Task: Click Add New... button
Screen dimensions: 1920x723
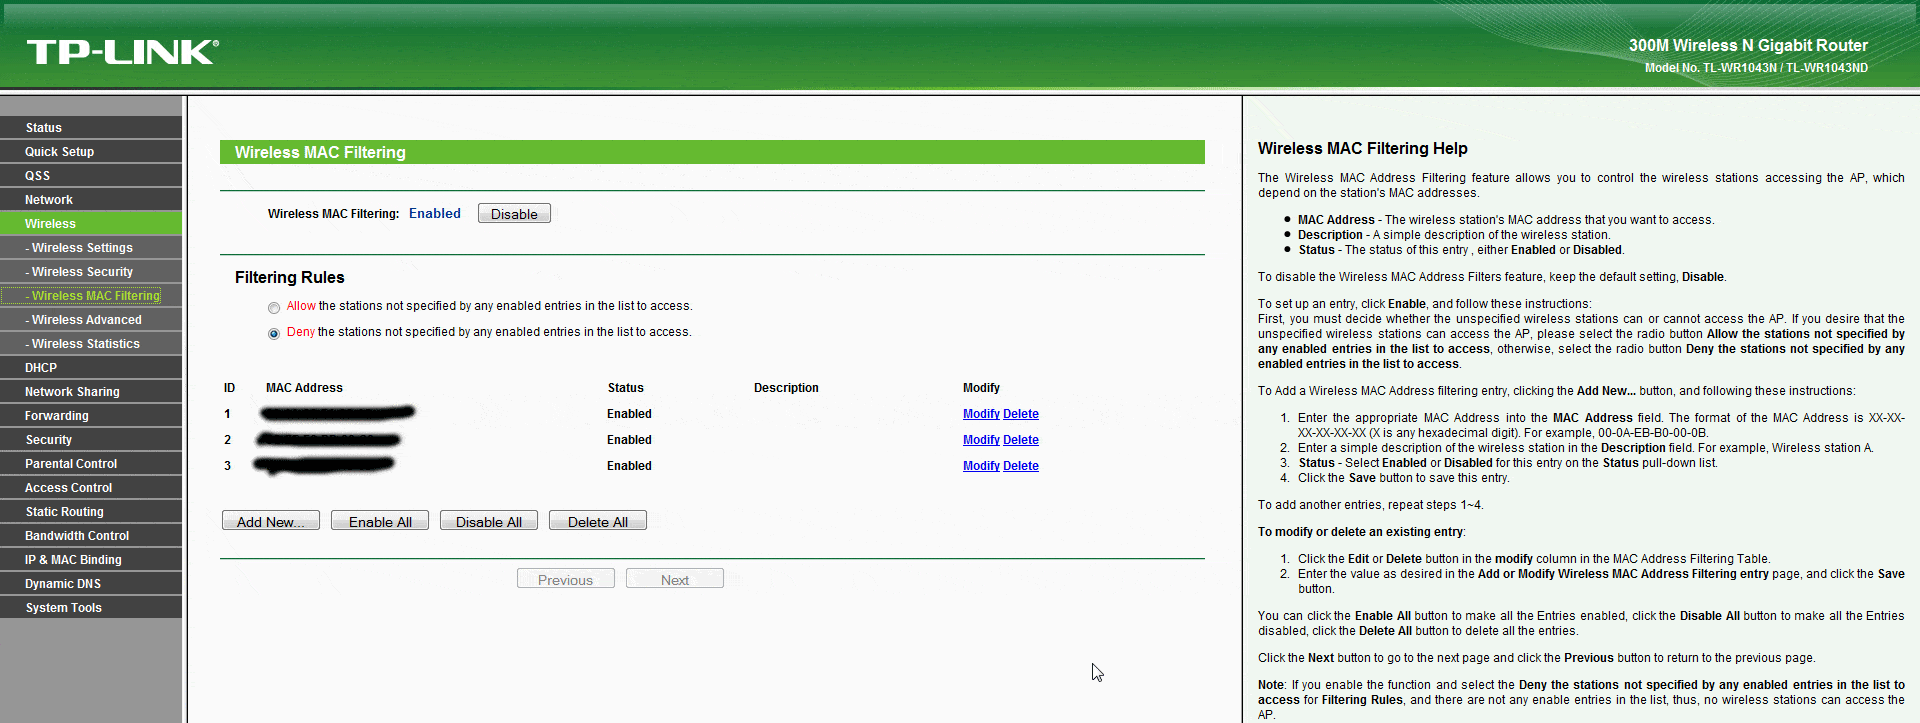Action: point(270,521)
